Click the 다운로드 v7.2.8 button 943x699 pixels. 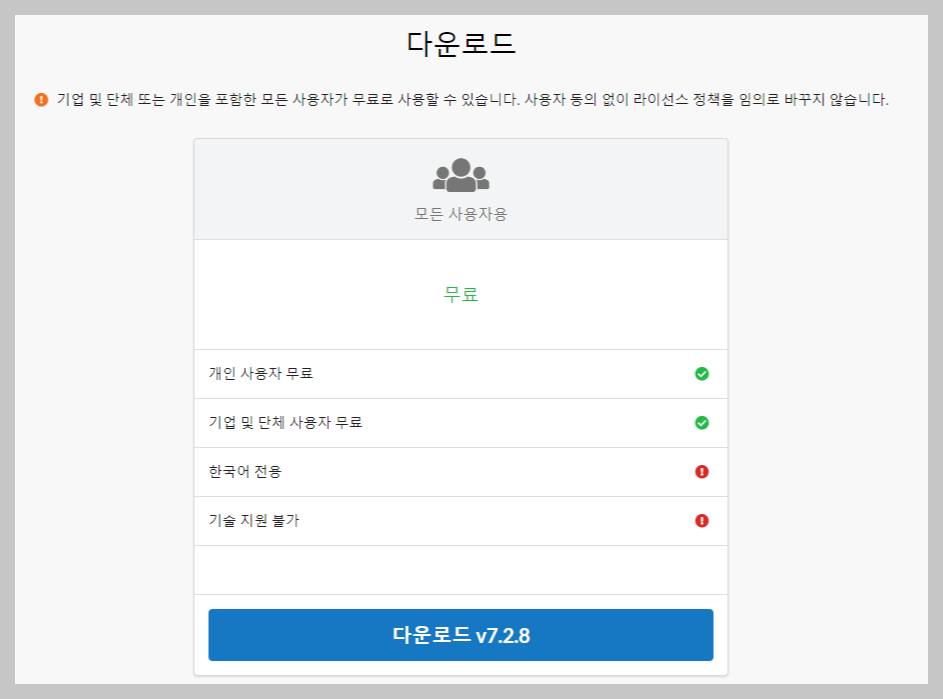460,633
